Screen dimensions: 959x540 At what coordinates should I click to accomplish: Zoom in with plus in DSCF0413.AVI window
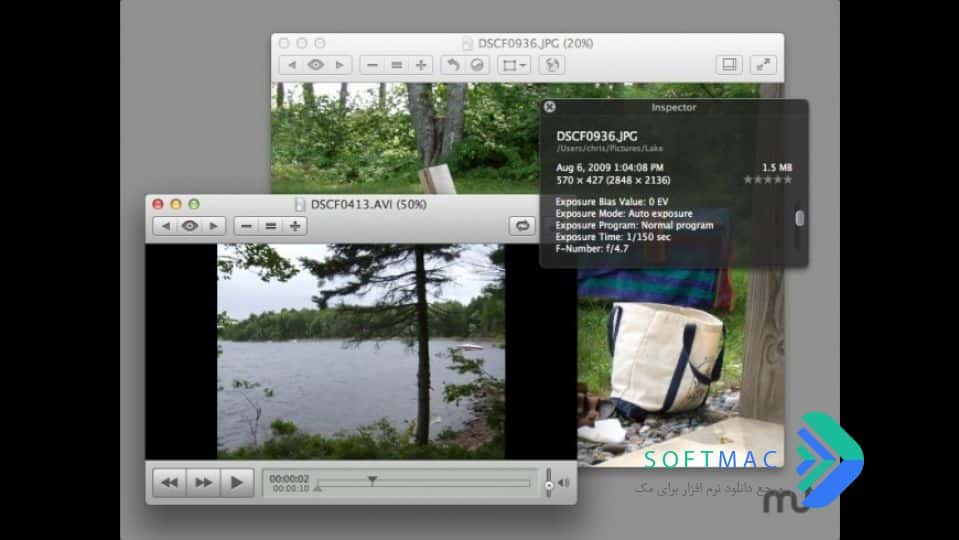point(295,226)
